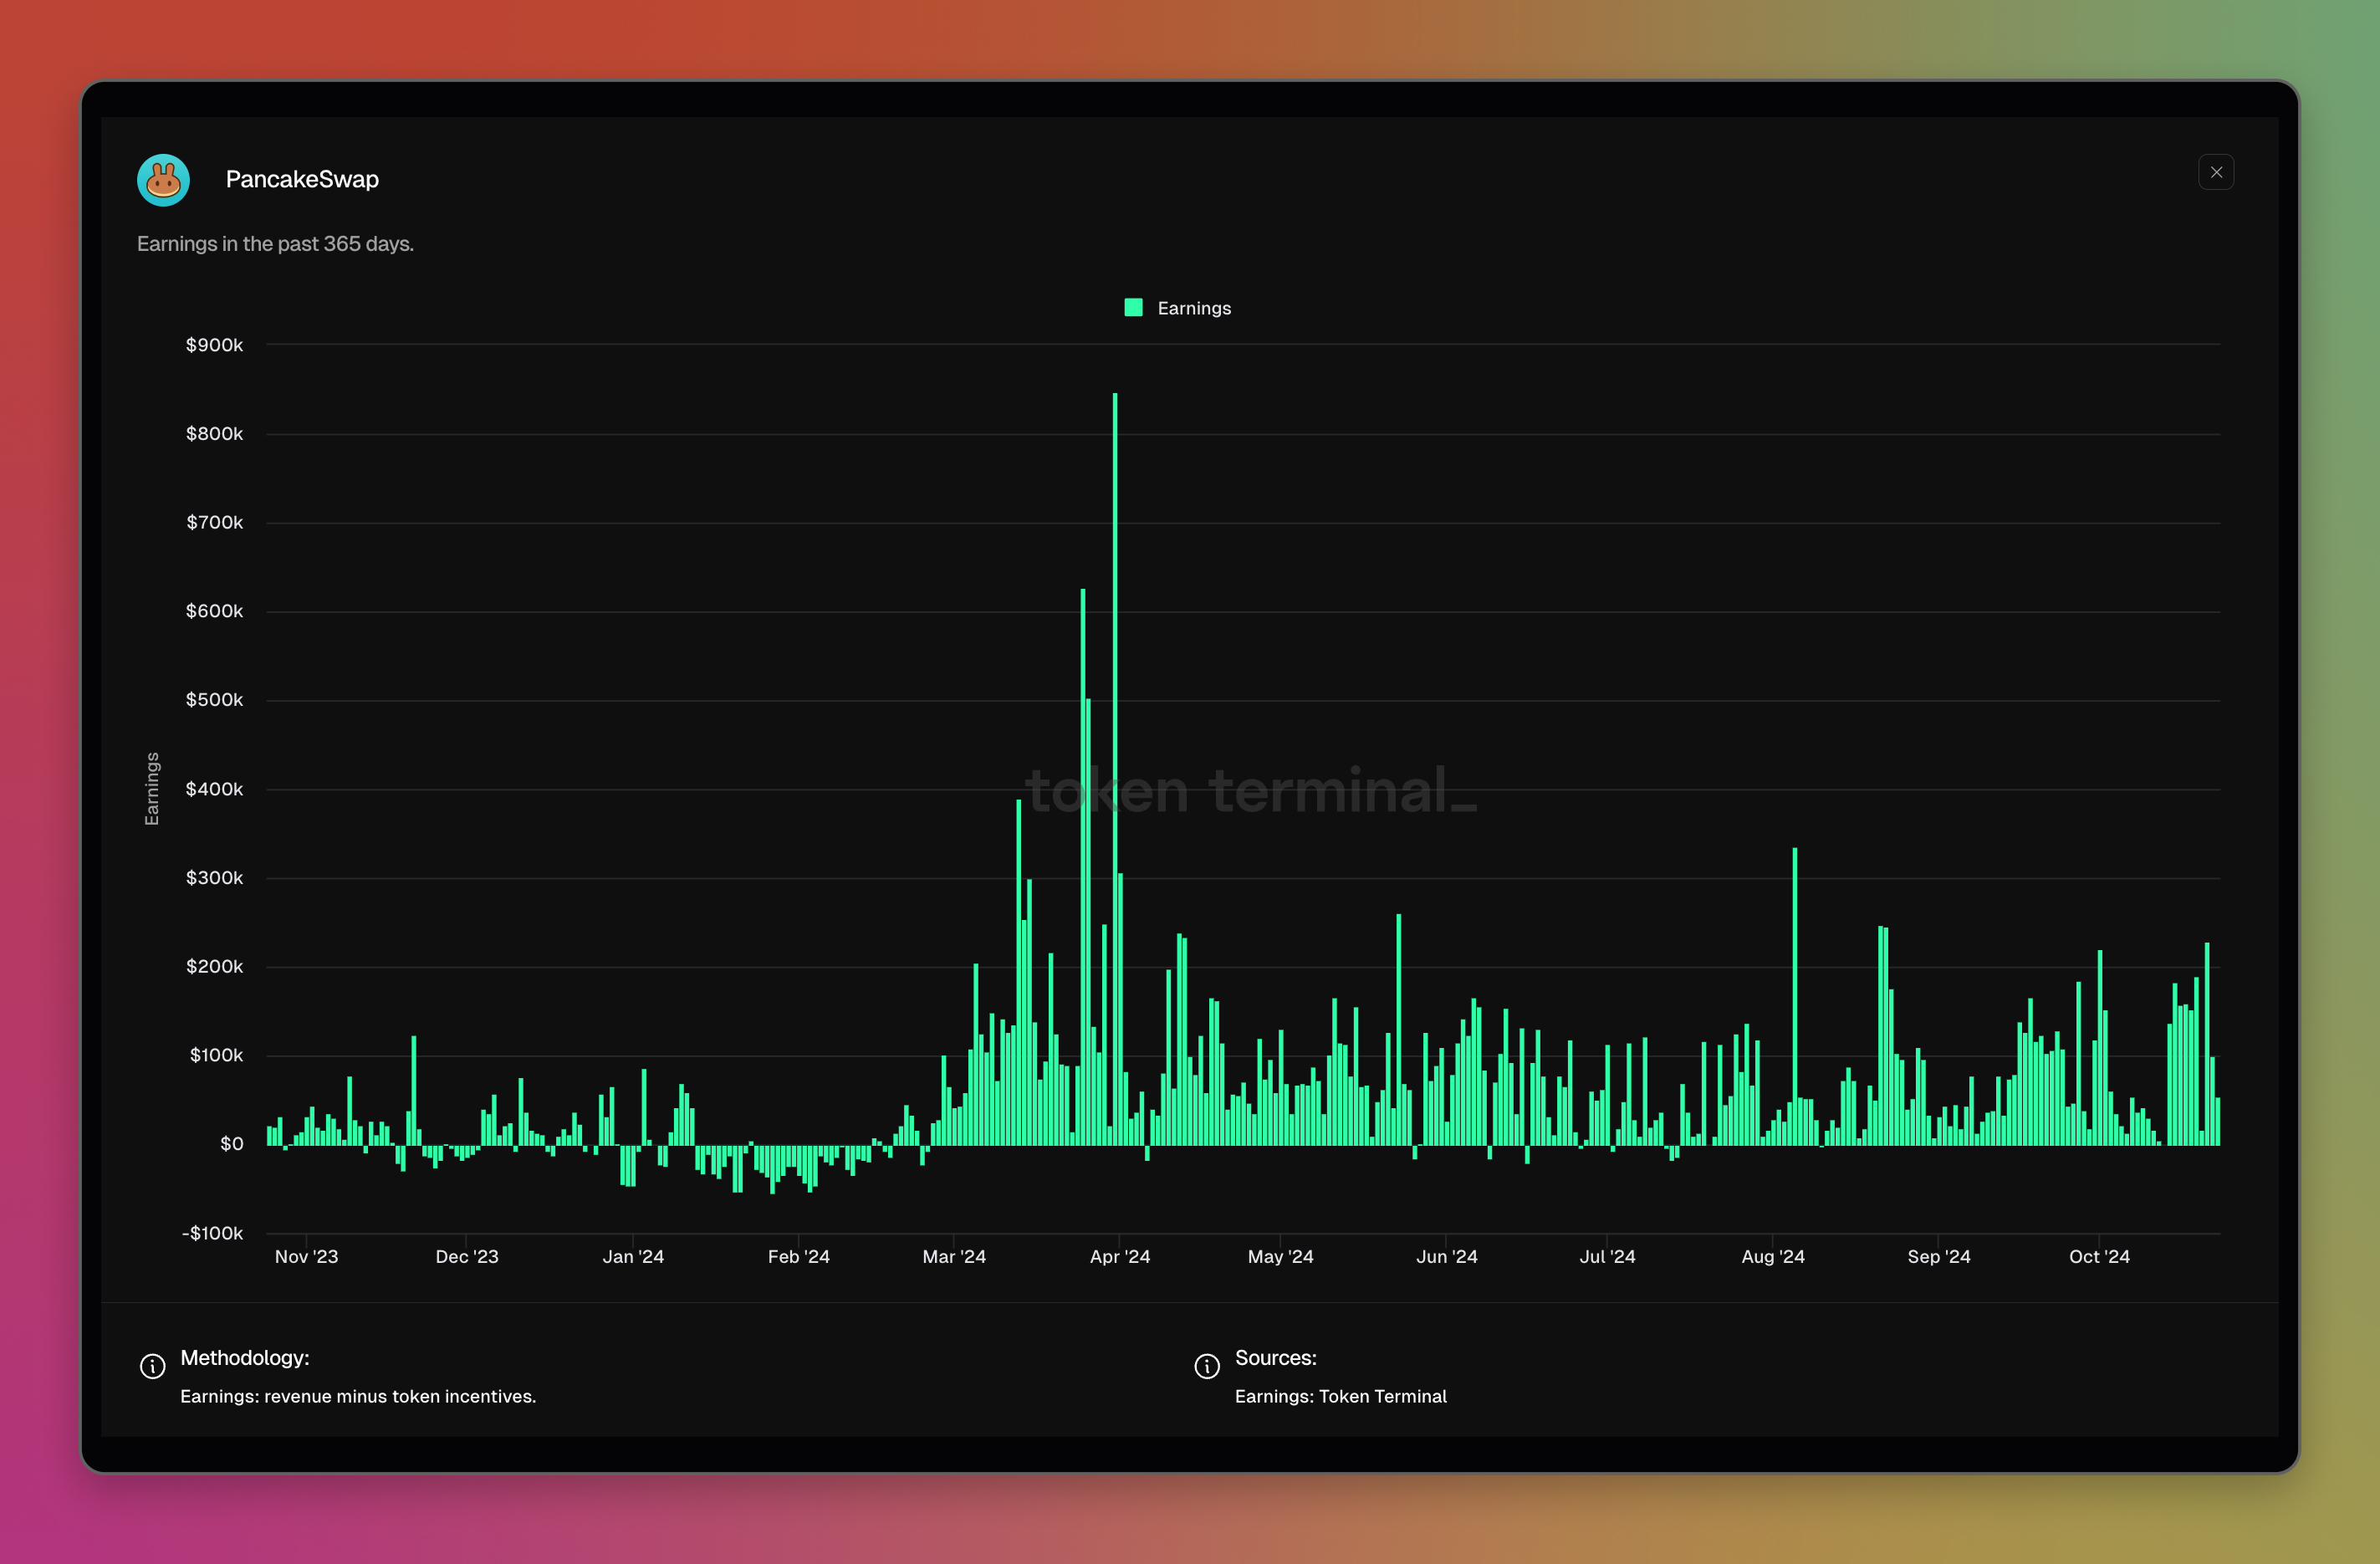
Task: Click the Methodology info icon
Action: tap(152, 1366)
